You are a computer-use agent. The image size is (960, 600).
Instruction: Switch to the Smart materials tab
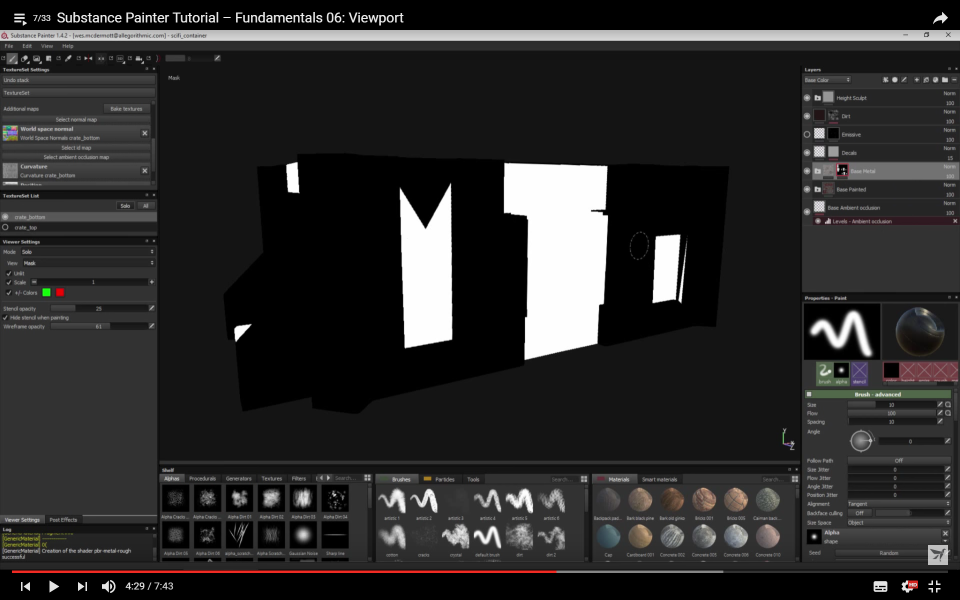659,479
